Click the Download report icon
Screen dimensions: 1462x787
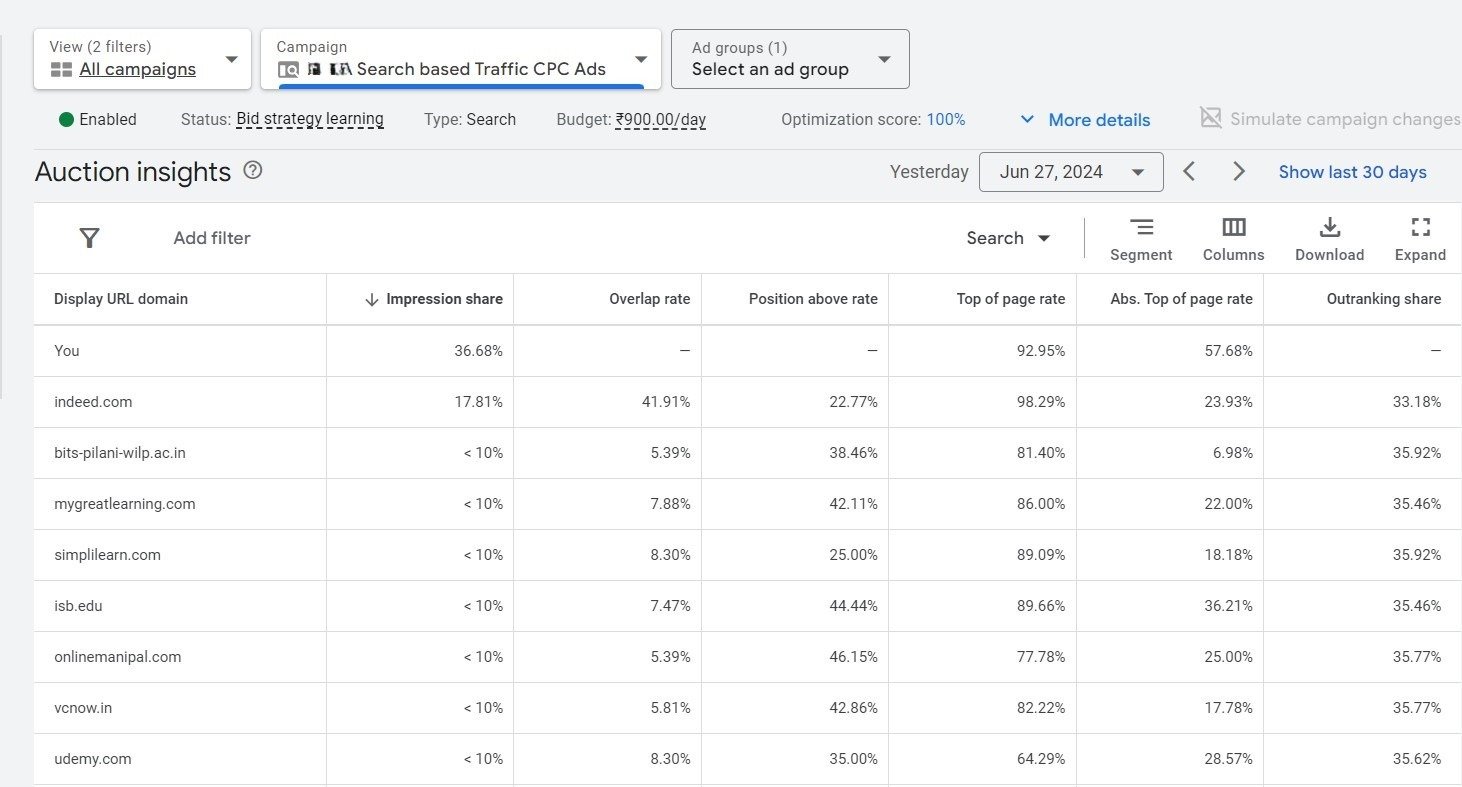(1329, 238)
